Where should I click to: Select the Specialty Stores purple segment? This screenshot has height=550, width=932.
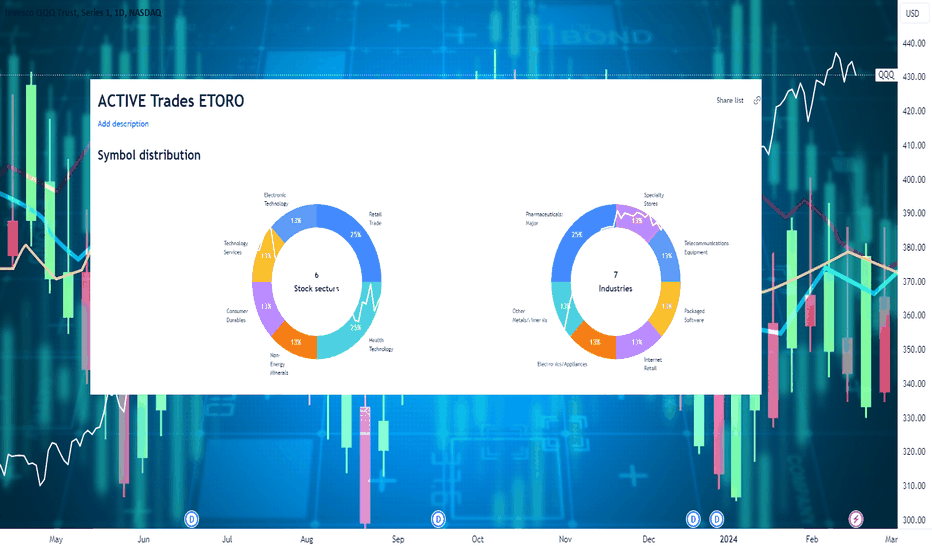pos(637,220)
